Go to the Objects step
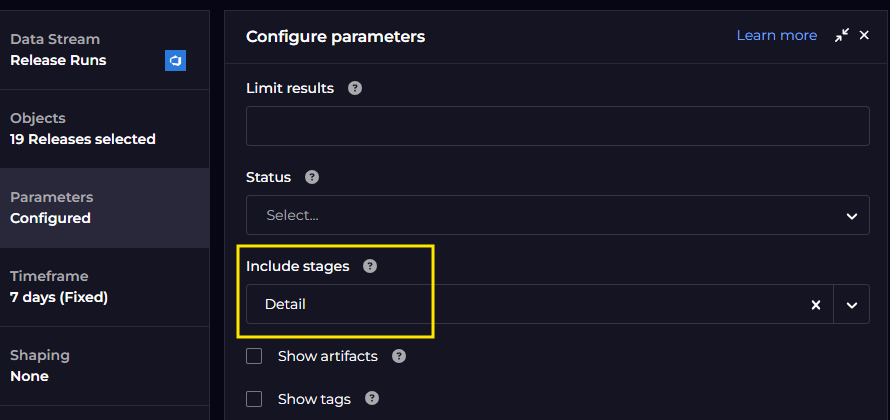 [x=104, y=129]
